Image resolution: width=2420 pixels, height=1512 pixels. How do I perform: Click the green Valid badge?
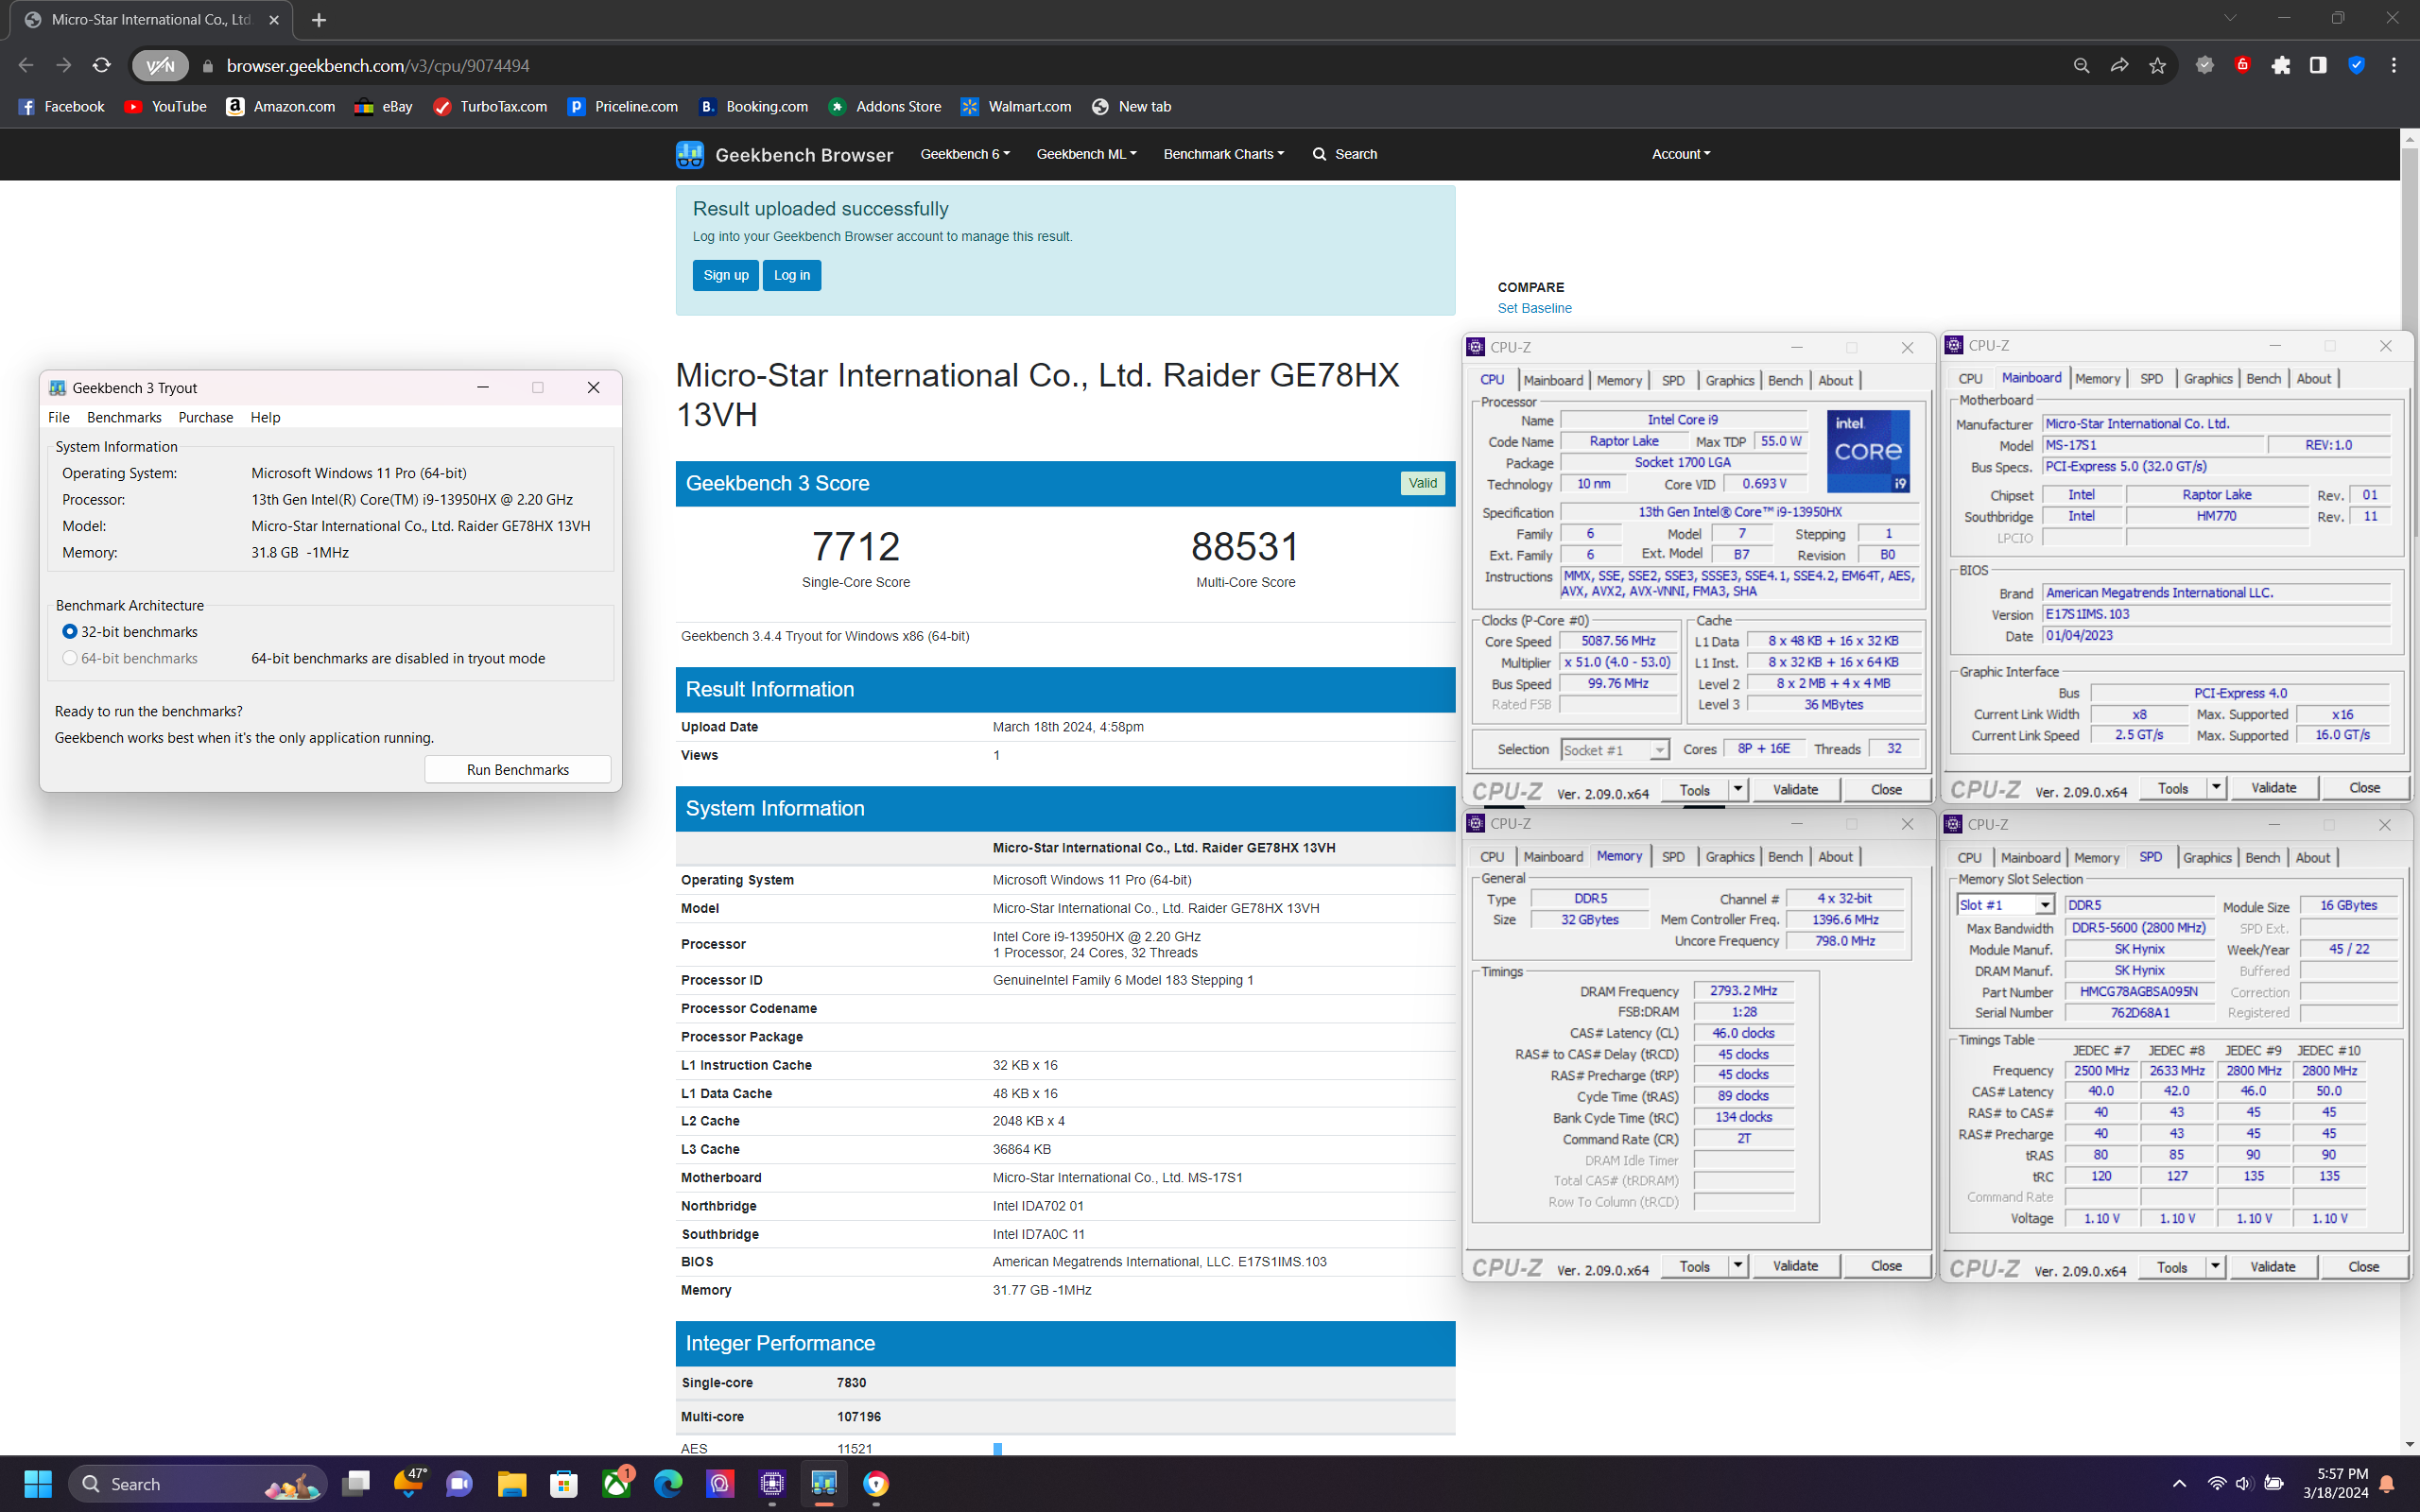click(x=1422, y=483)
